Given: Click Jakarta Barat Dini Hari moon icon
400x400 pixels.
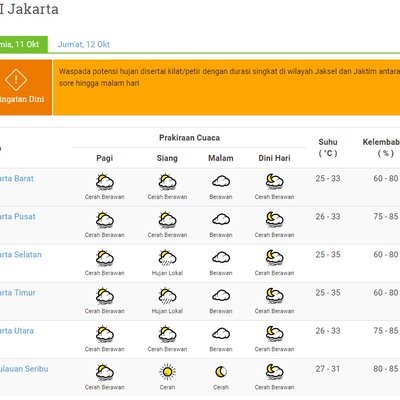Looking at the screenshot, I should (274, 182).
